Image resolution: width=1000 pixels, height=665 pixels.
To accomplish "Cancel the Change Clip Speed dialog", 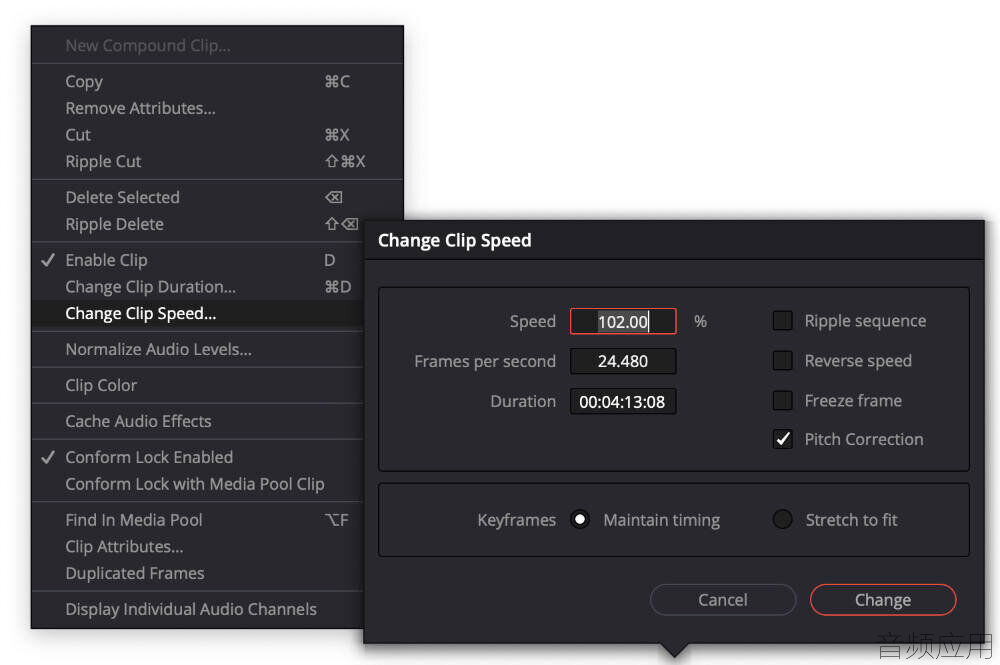I will pyautogui.click(x=723, y=600).
